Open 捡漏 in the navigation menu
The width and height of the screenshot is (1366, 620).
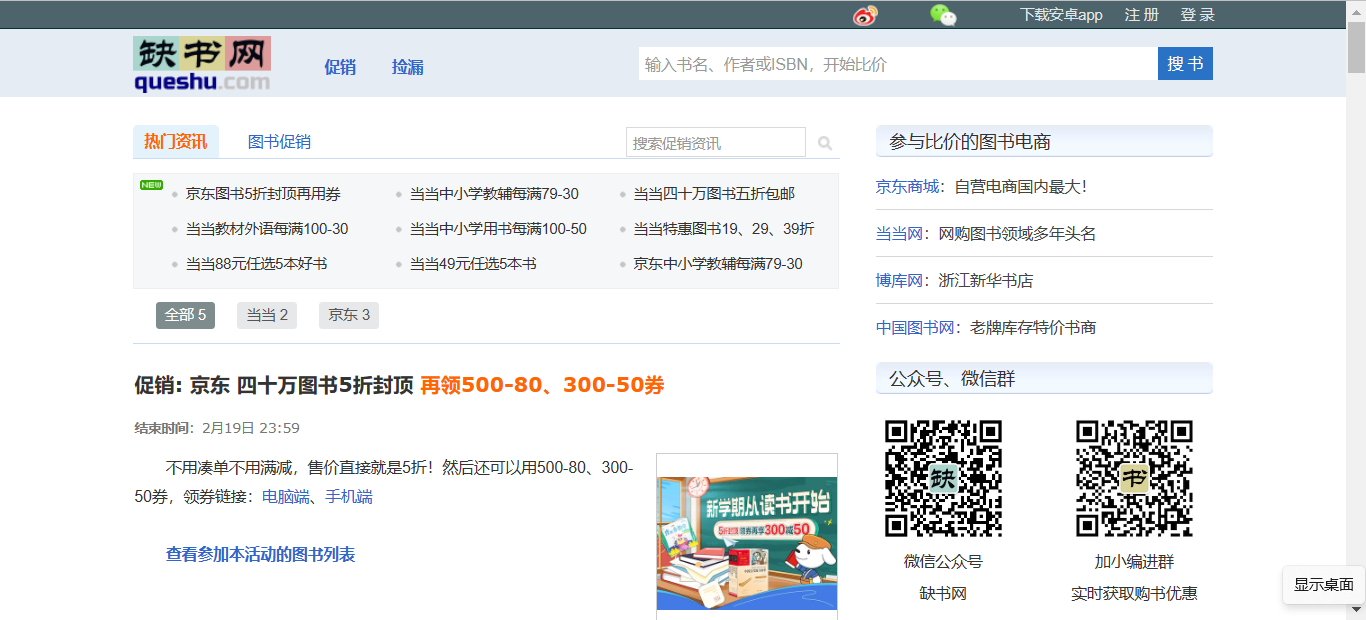[x=408, y=67]
